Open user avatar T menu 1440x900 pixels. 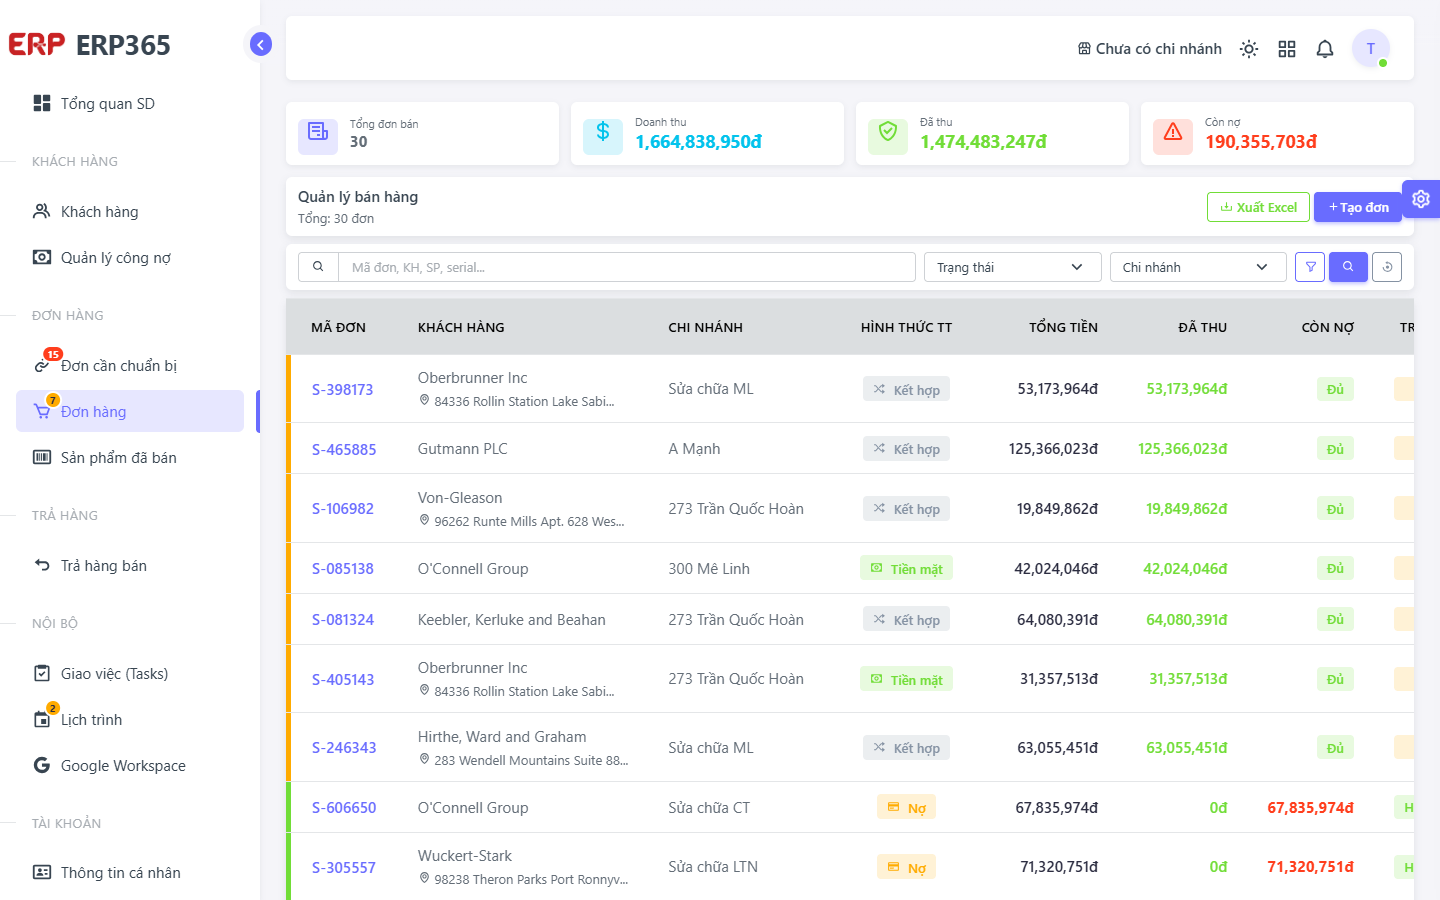[x=1371, y=48]
